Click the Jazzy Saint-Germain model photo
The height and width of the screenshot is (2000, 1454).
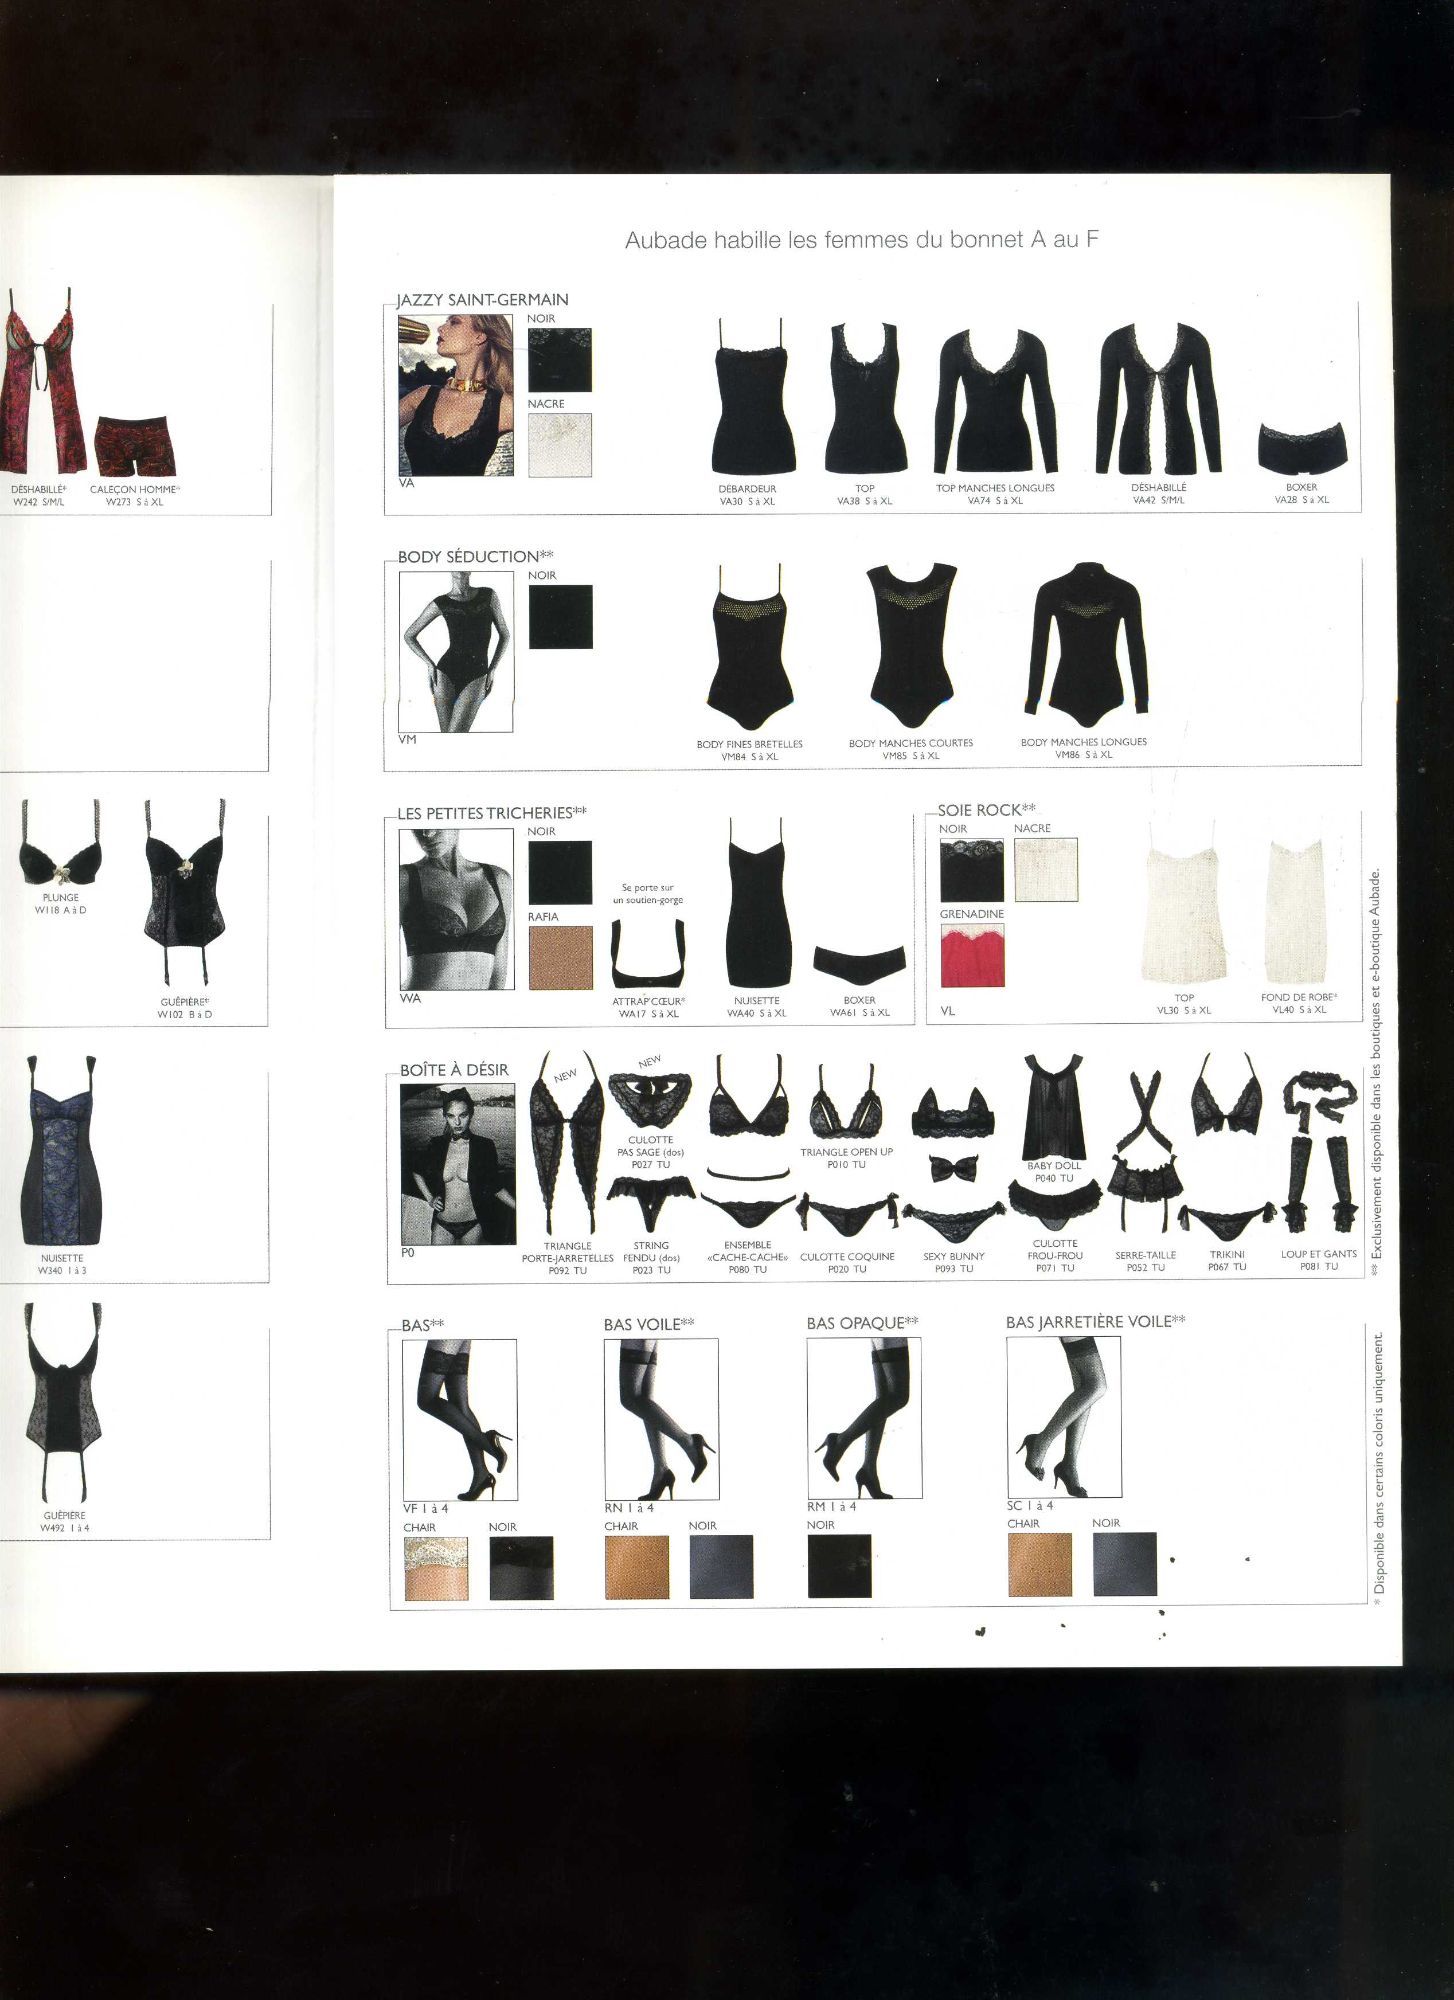pos(456,395)
